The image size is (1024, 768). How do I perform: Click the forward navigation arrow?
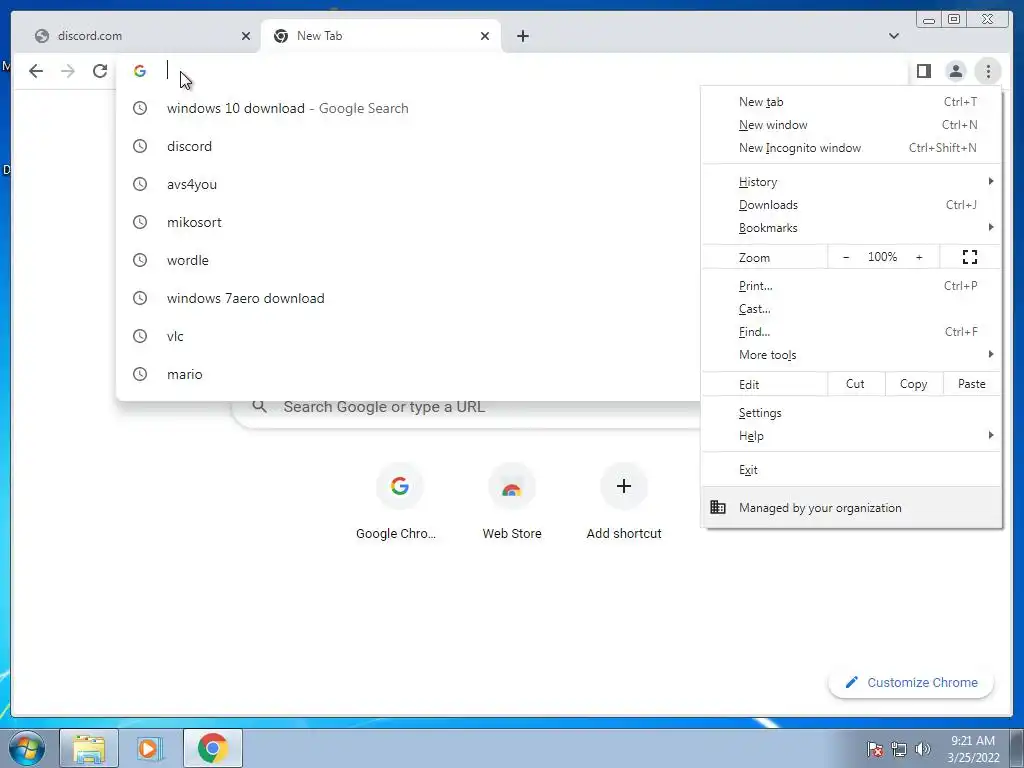[x=68, y=71]
